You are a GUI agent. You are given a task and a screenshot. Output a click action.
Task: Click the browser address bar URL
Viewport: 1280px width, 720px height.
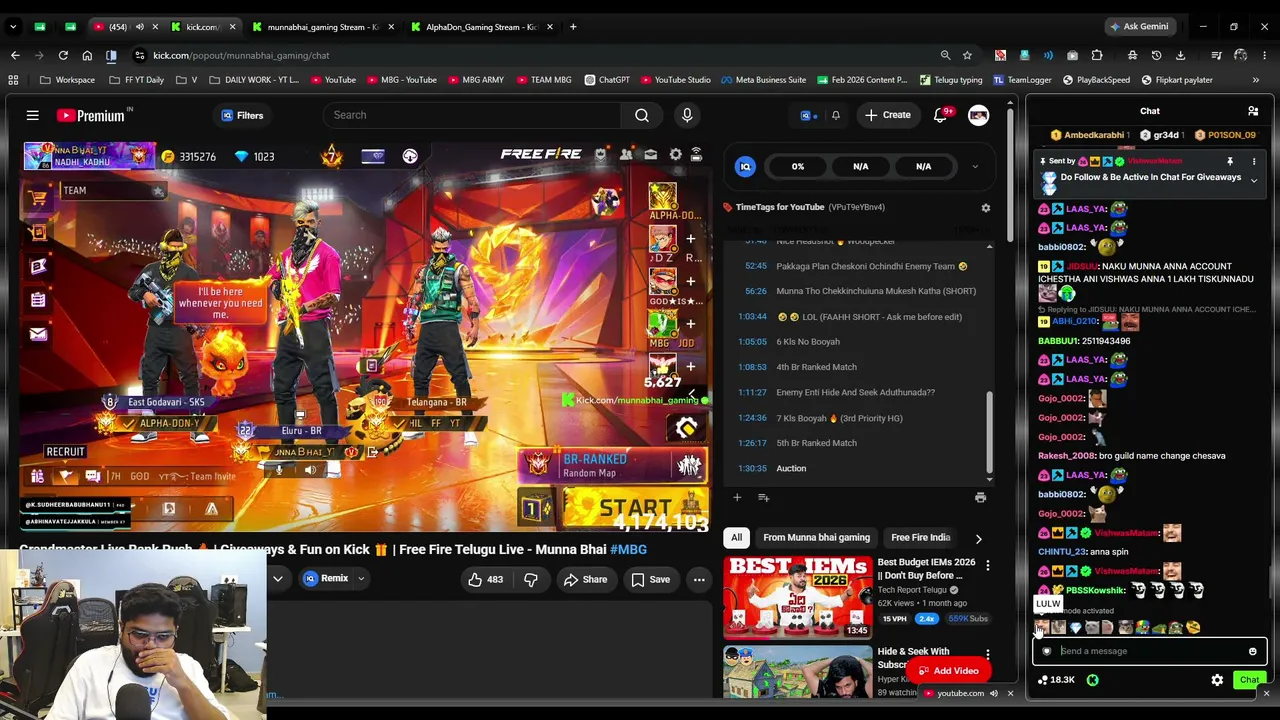click(x=241, y=55)
